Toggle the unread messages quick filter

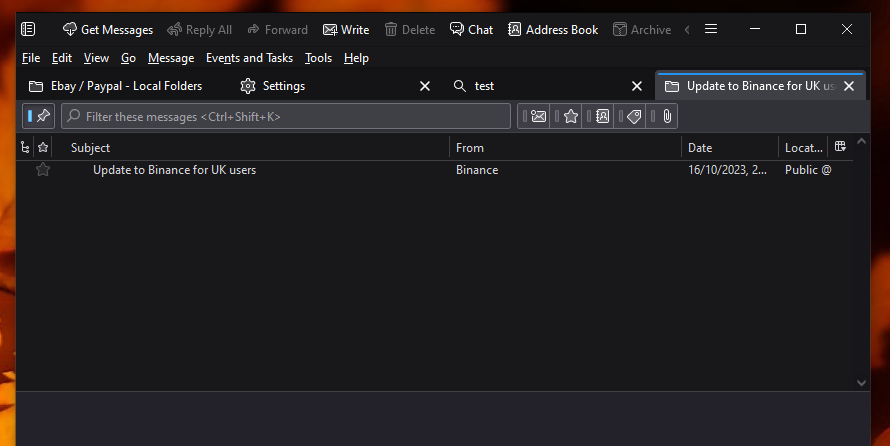(x=538, y=117)
